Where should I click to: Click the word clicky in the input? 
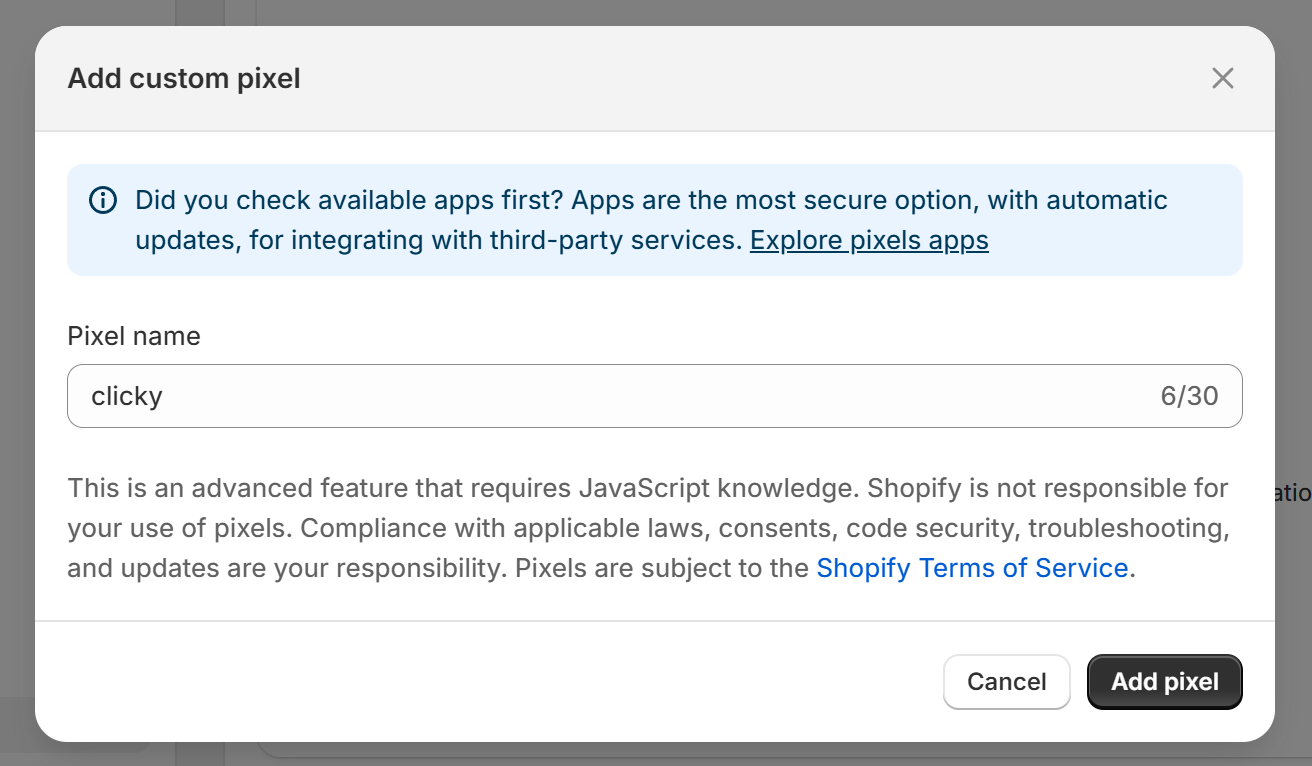[x=127, y=396]
